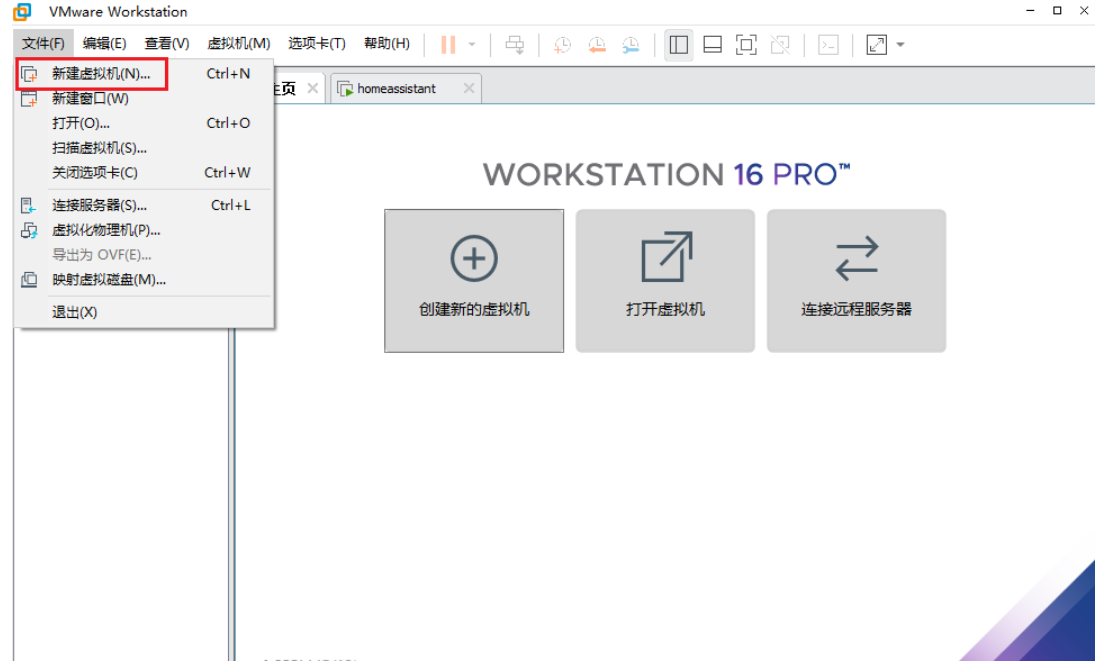Open the stretch display dropdown arrow
Viewport: 1095px width, 661px height.
[x=900, y=45]
